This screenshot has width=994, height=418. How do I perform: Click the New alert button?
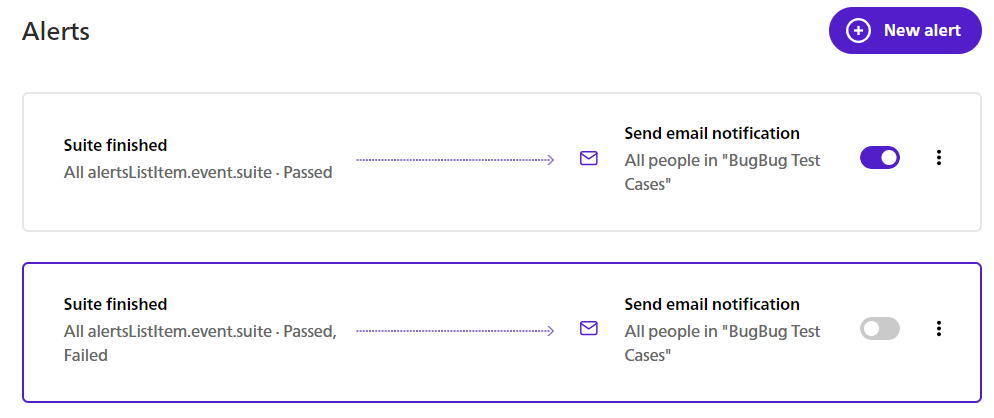[x=905, y=30]
